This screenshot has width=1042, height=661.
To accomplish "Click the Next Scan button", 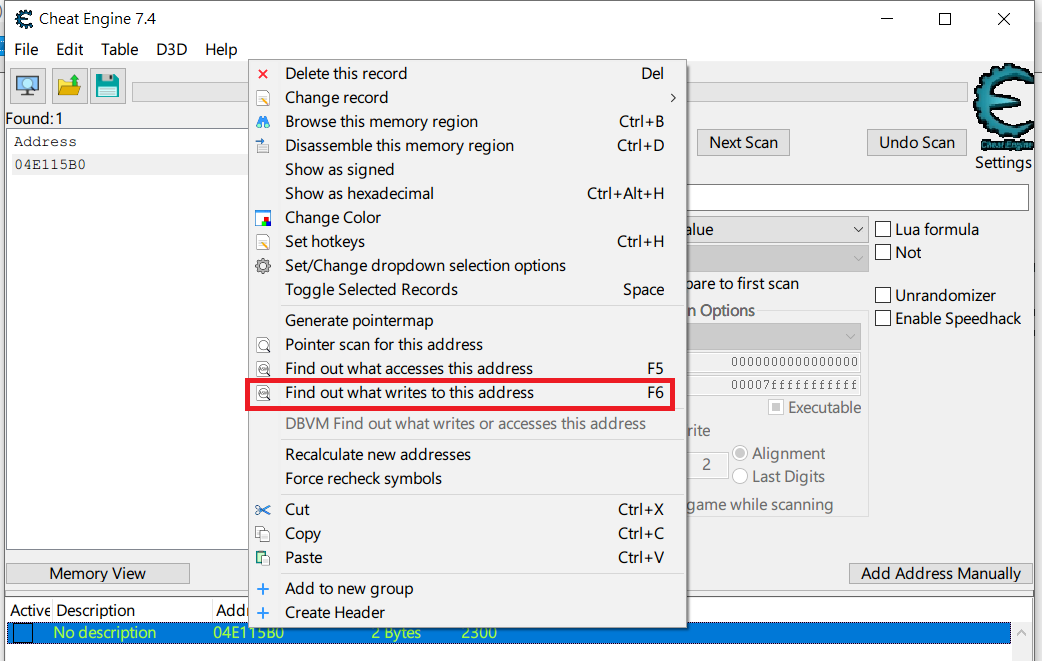I will click(x=743, y=143).
